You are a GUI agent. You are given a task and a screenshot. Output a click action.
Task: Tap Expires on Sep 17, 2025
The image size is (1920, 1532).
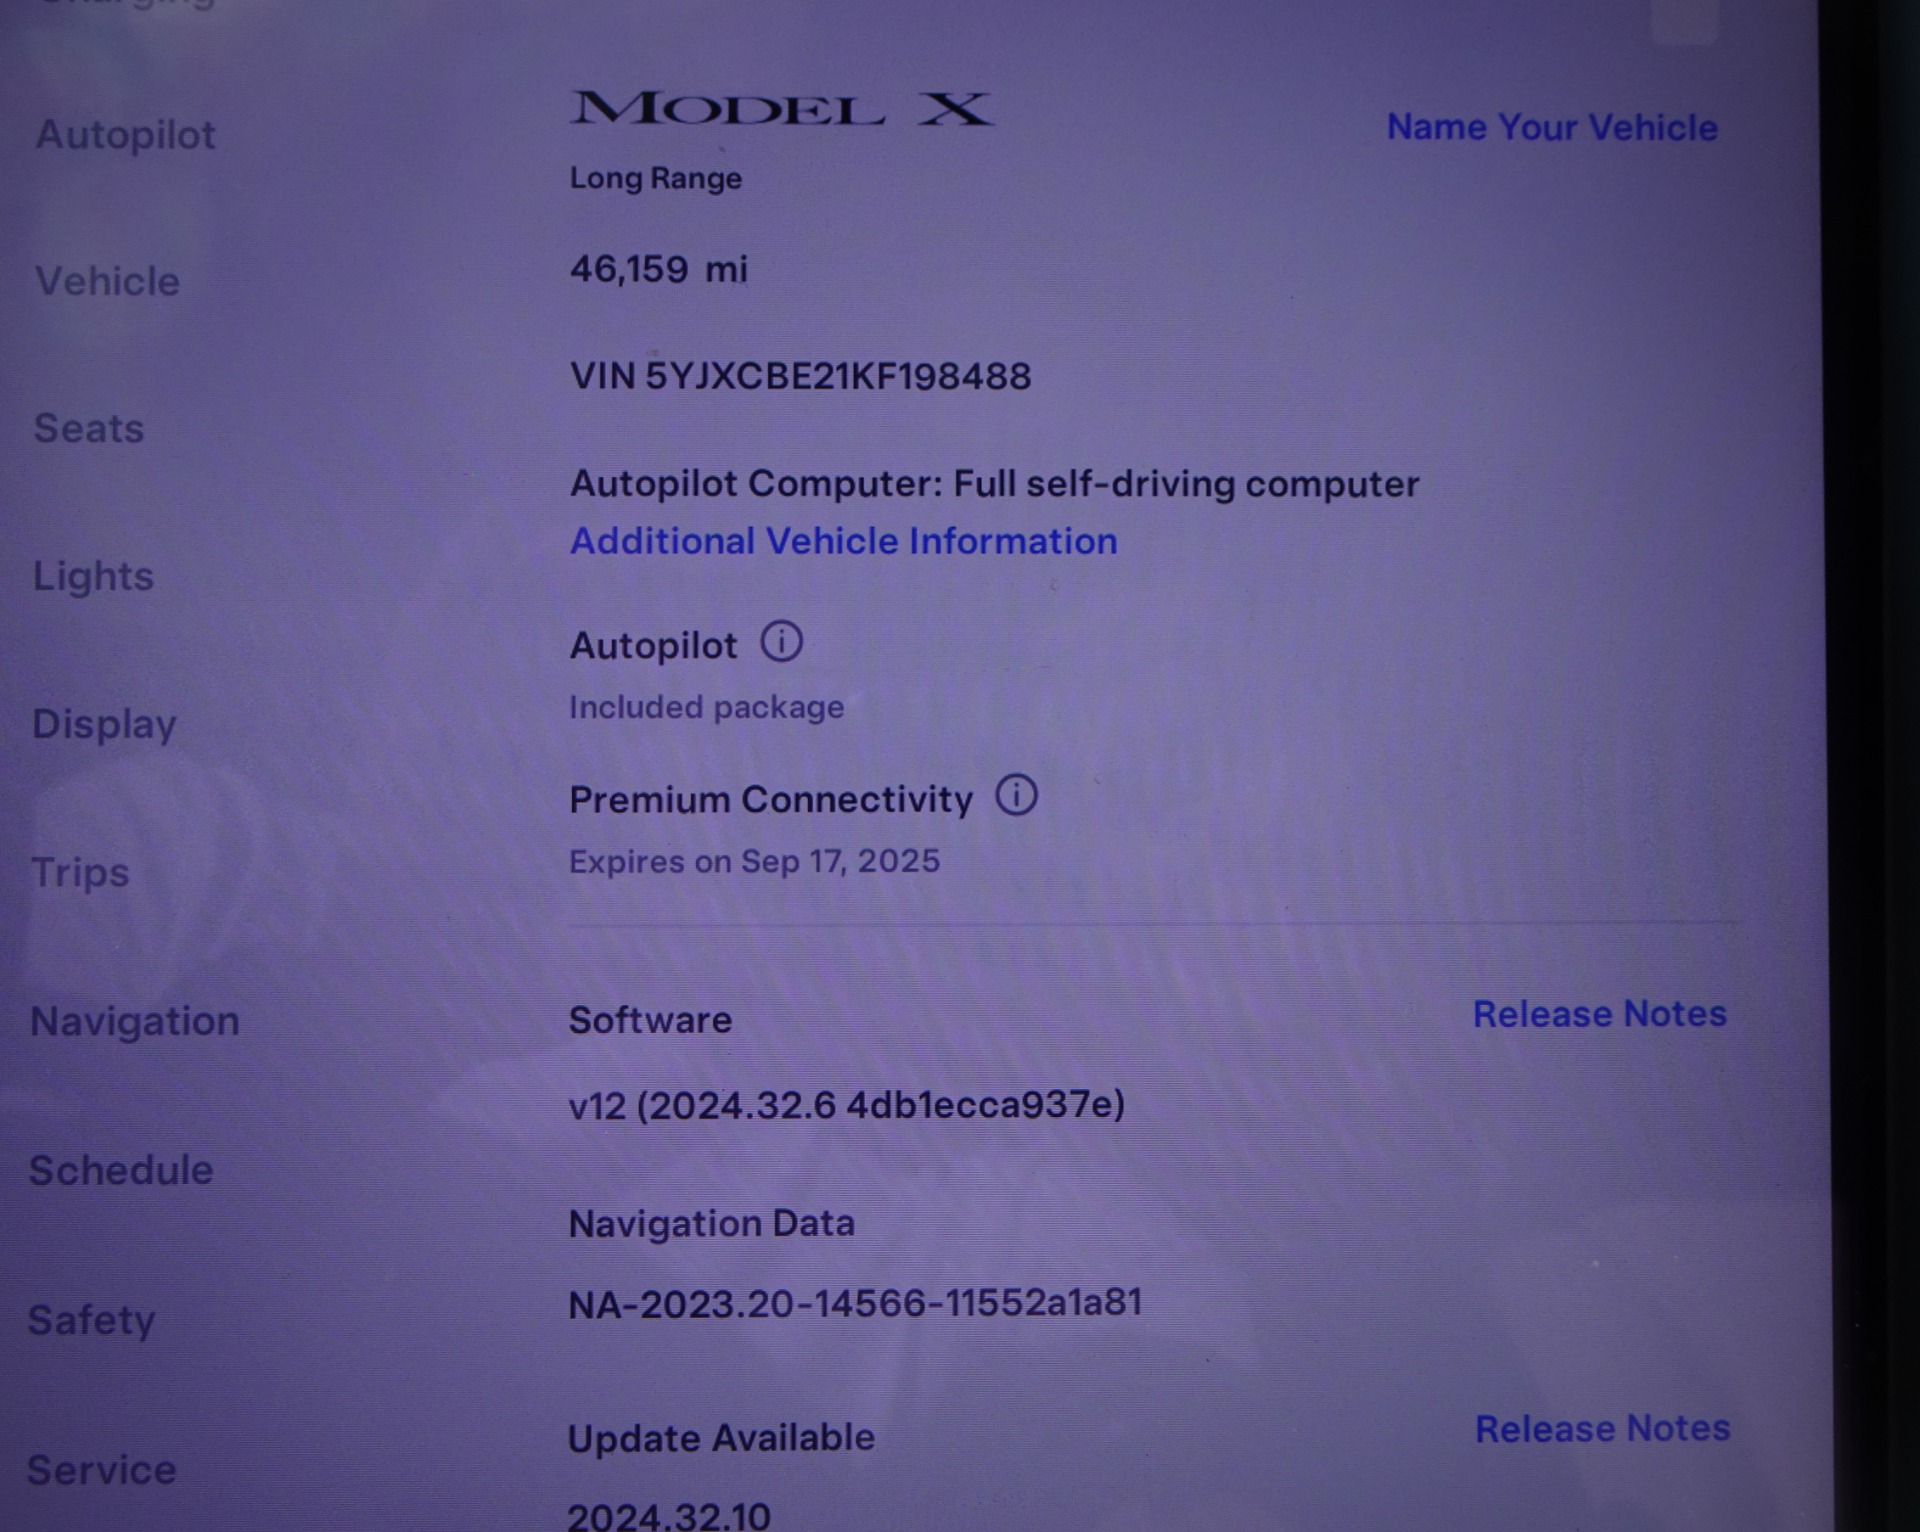pos(755,861)
